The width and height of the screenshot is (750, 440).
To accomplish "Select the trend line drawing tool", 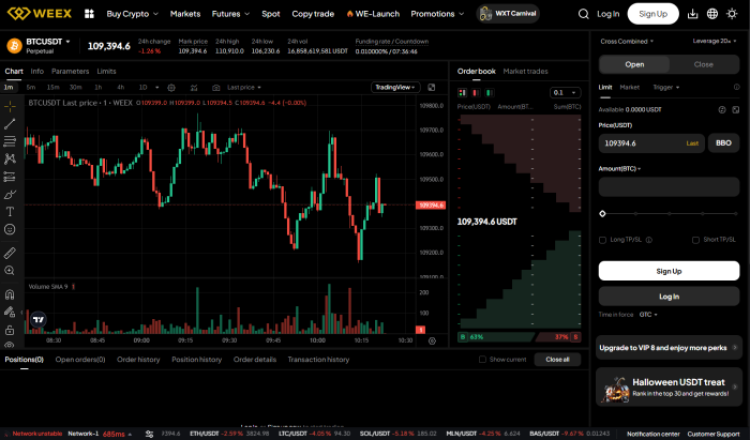I will 10,124.
